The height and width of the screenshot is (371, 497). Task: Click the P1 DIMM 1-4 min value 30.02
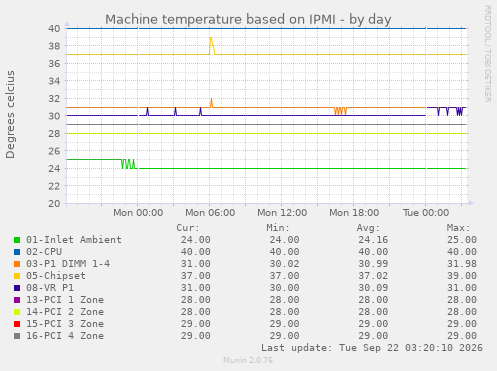coord(284,264)
